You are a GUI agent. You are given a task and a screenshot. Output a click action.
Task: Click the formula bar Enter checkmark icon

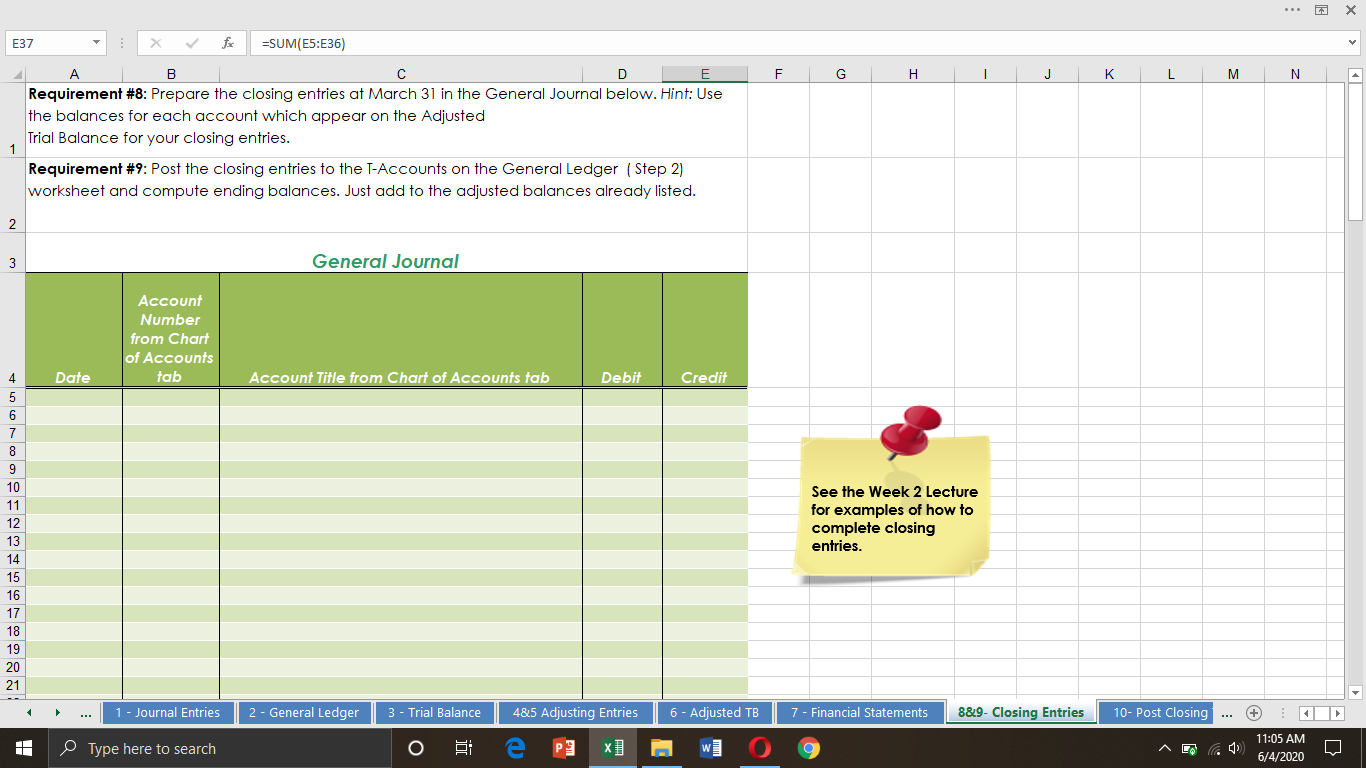192,43
